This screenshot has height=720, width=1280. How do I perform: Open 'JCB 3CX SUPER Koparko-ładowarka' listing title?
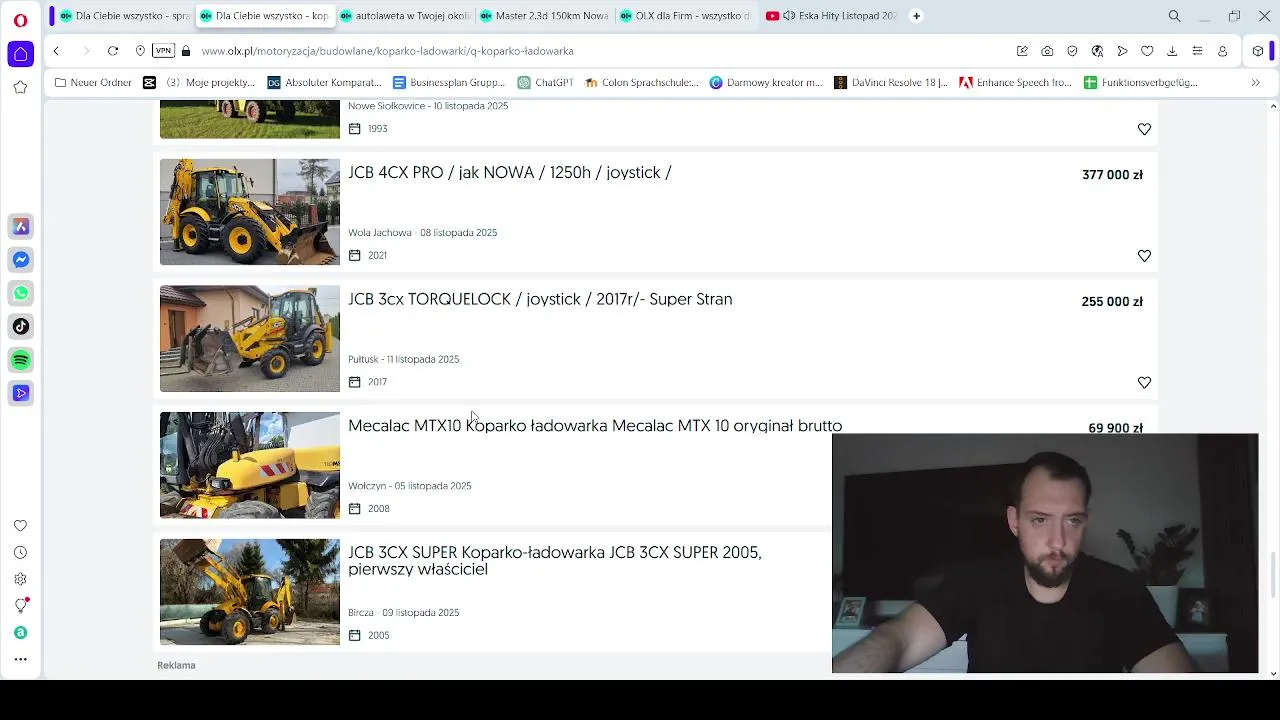555,561
